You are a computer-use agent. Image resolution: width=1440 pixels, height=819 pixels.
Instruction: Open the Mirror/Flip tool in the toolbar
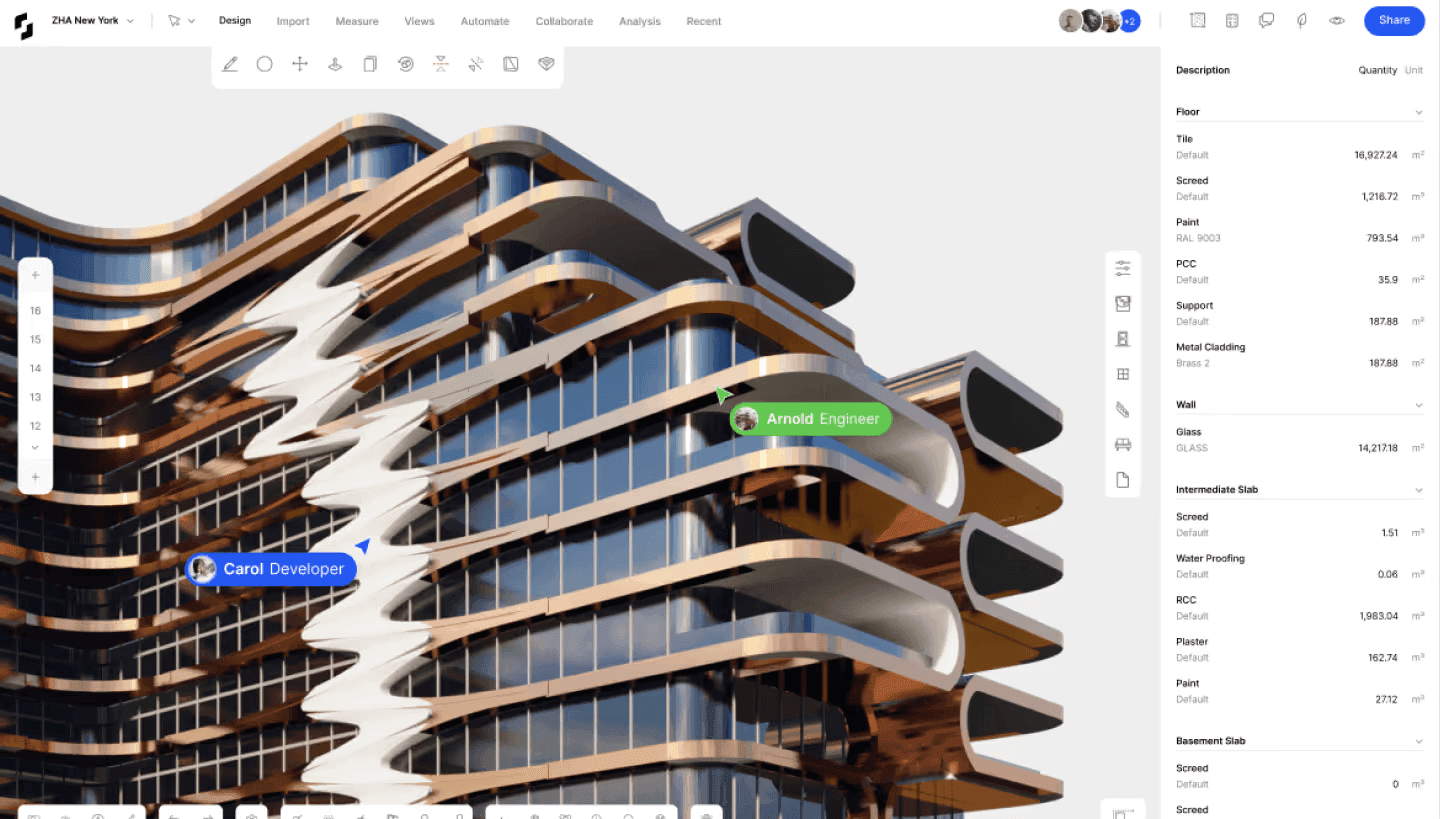click(x=441, y=63)
